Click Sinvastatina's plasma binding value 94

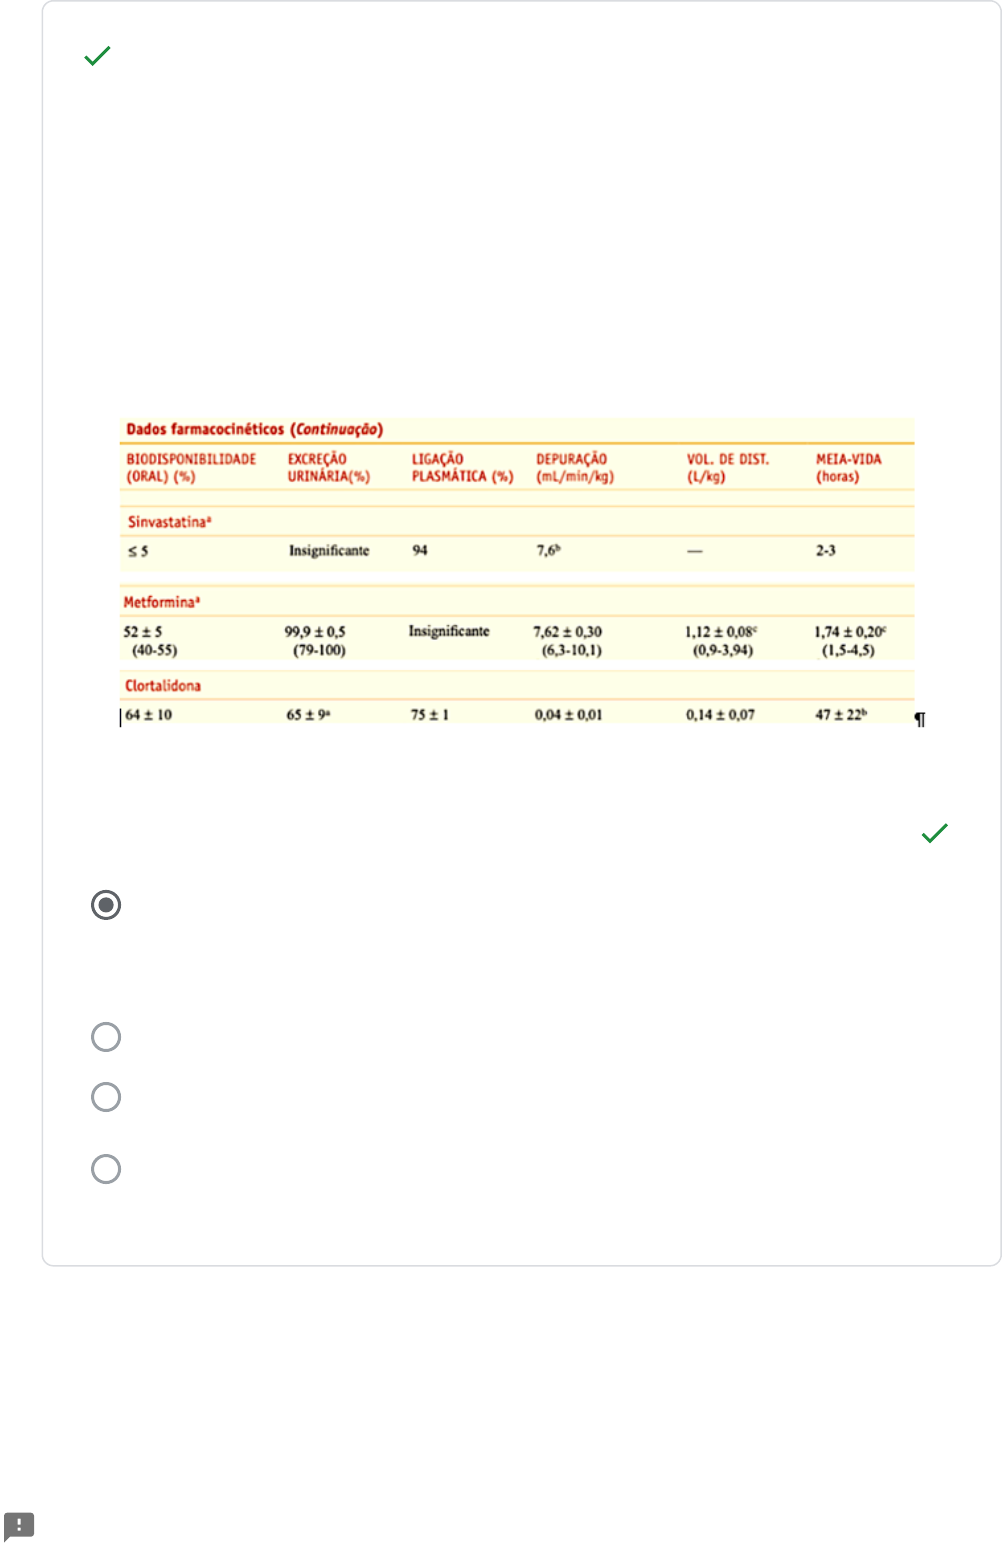click(x=420, y=551)
